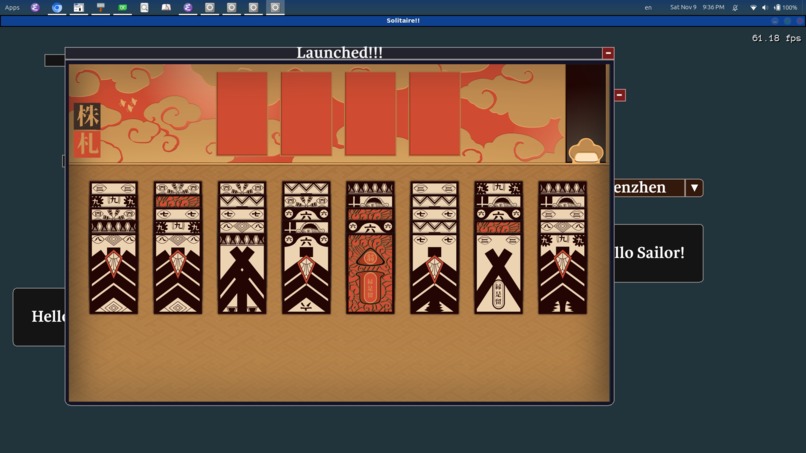The height and width of the screenshot is (453, 806).
Task: Click the red card strip in second column
Action: pos(178,201)
